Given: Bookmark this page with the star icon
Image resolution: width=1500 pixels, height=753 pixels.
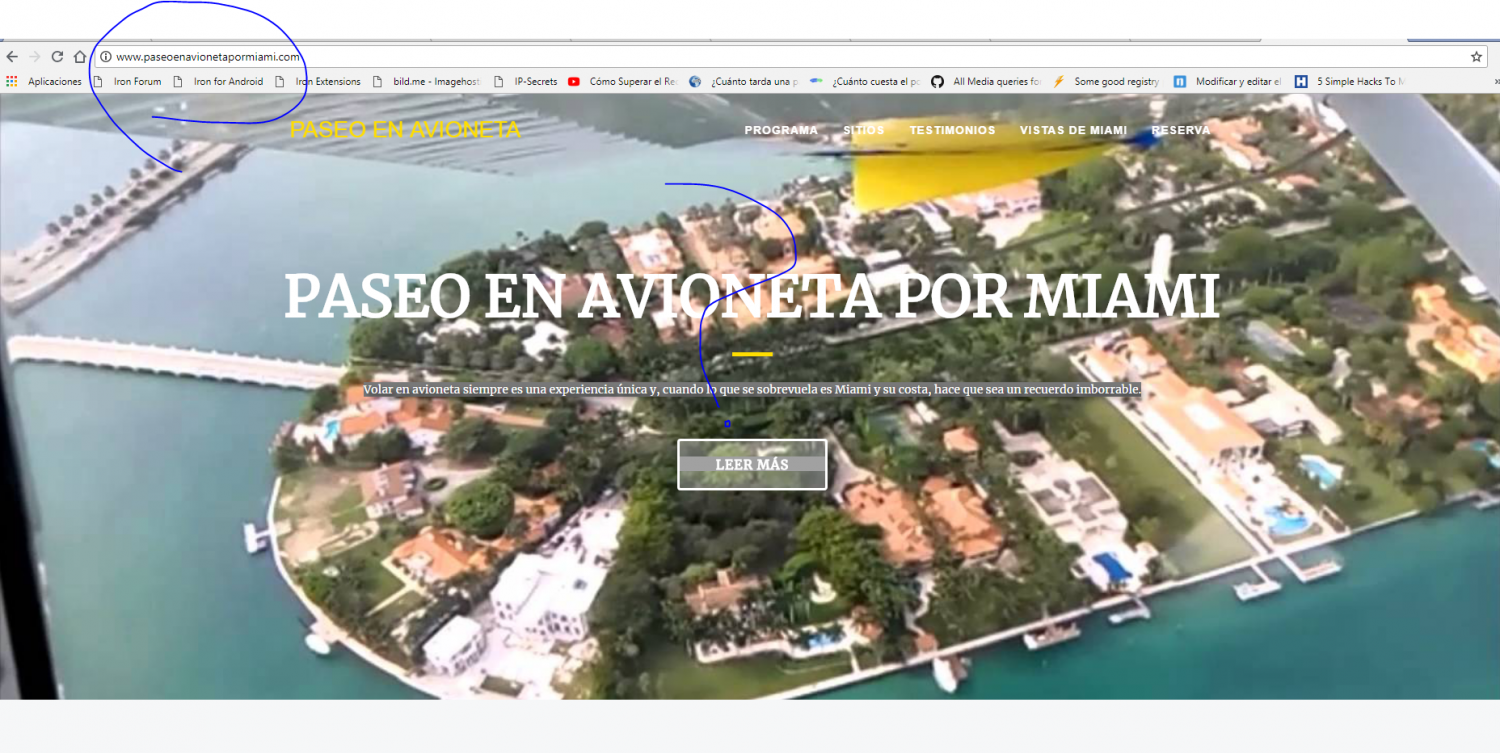Looking at the screenshot, I should 1476,57.
